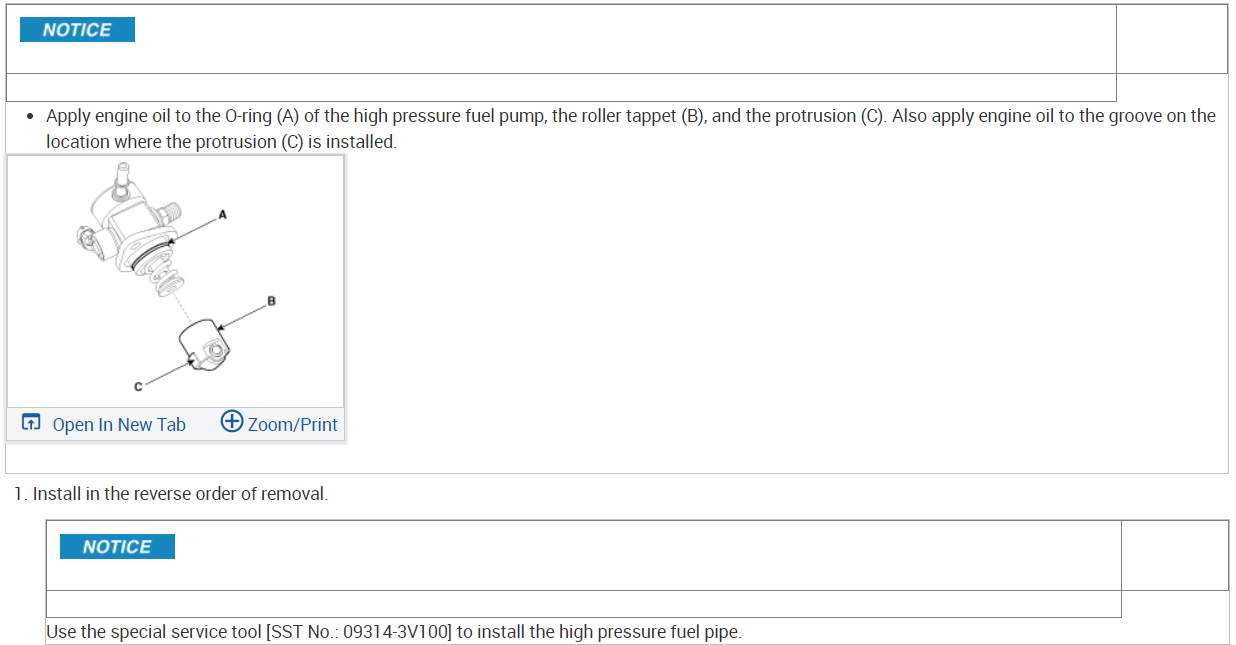Click the empty cell right of top NOTICE

[x=1171, y=38]
